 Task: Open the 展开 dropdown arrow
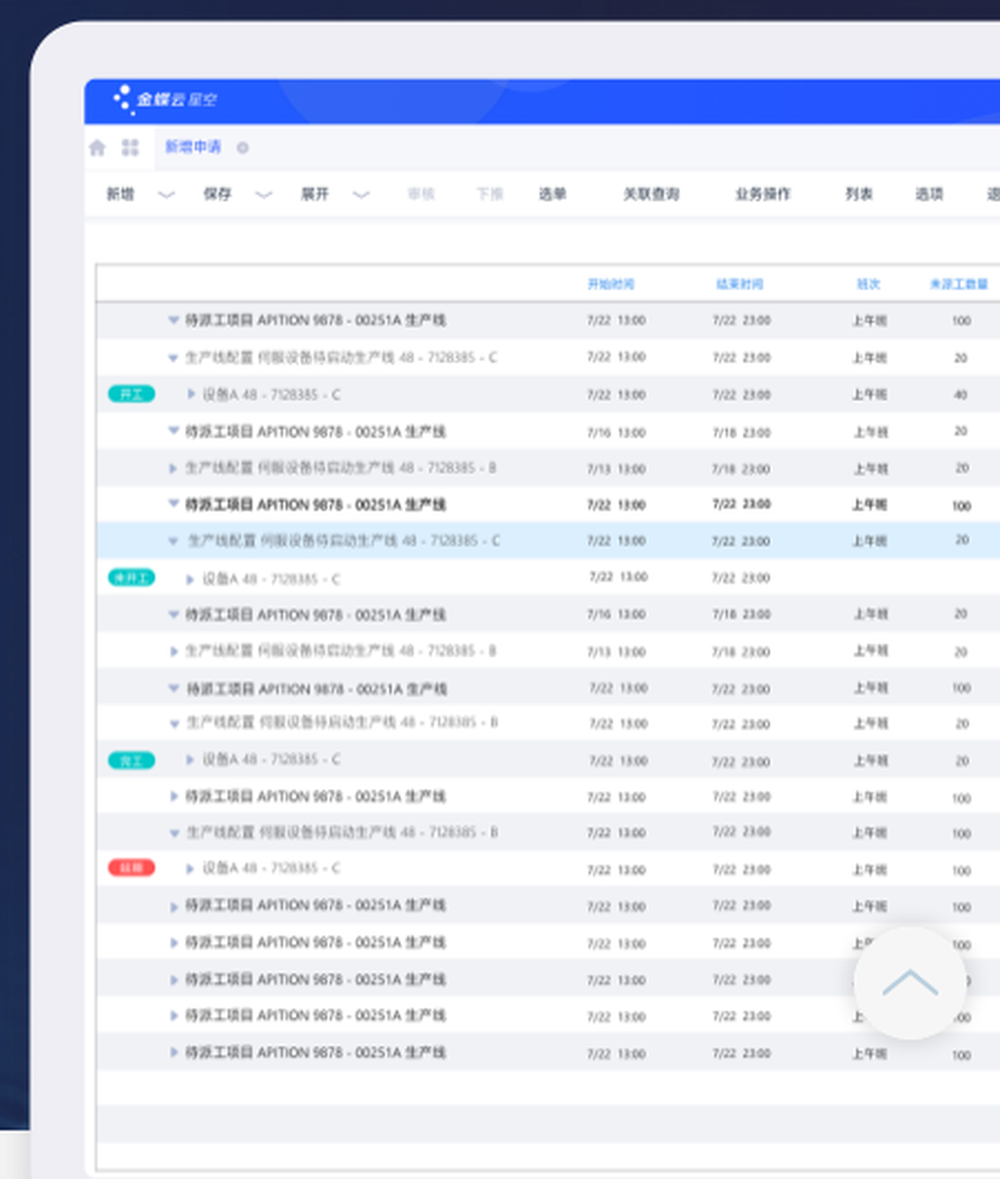360,194
